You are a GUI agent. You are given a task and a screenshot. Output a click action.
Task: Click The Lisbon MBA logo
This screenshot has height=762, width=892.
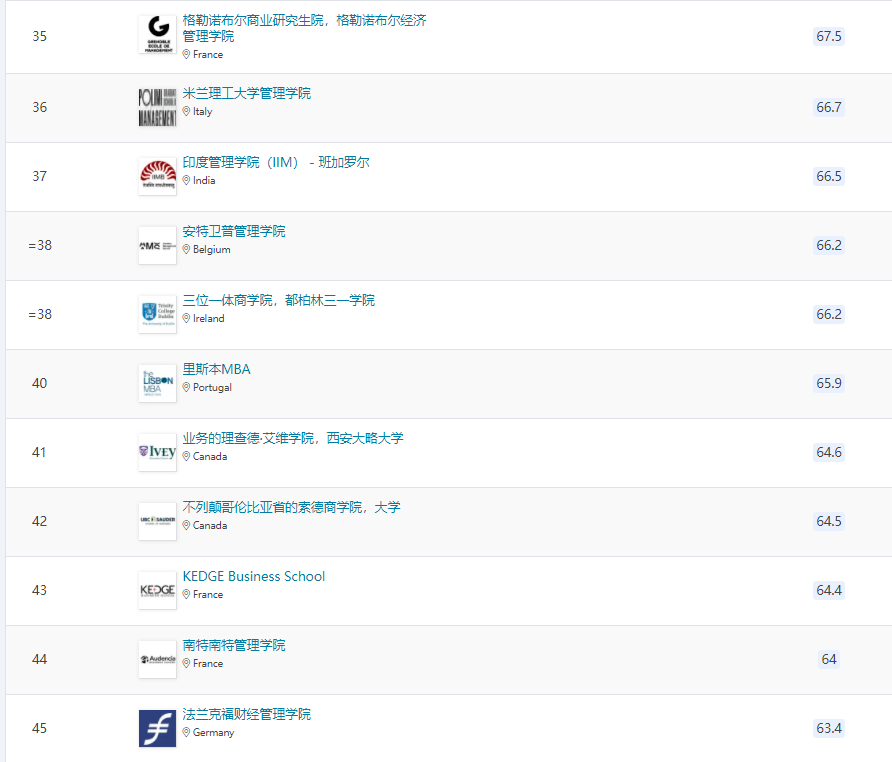157,381
